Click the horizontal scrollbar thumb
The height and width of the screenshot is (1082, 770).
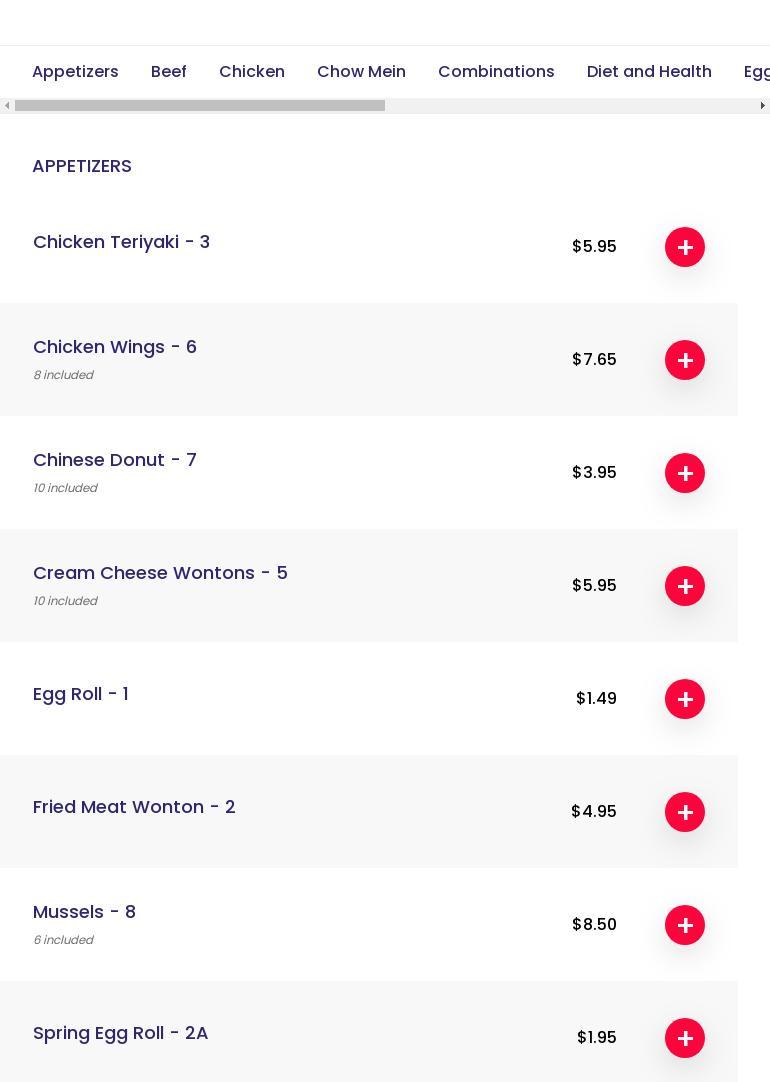200,106
